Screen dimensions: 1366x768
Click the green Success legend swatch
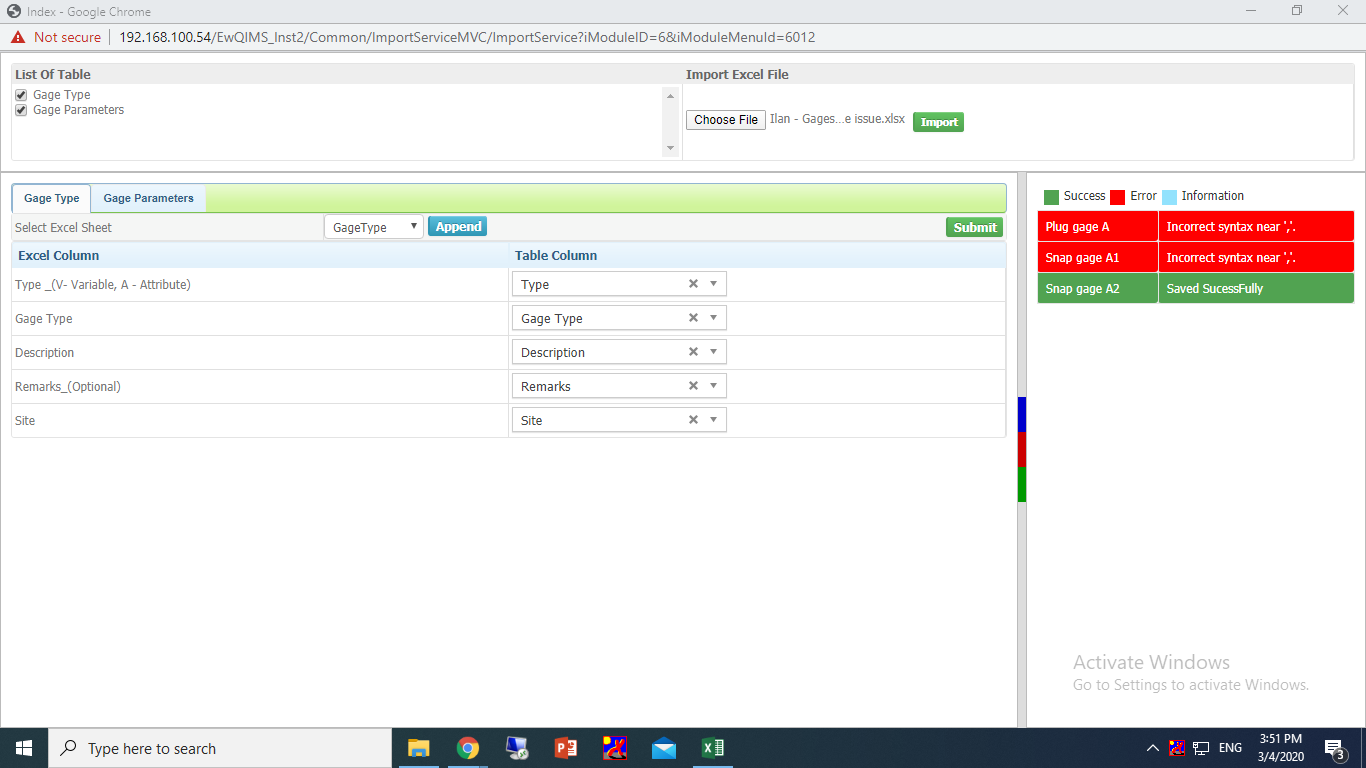click(1051, 197)
